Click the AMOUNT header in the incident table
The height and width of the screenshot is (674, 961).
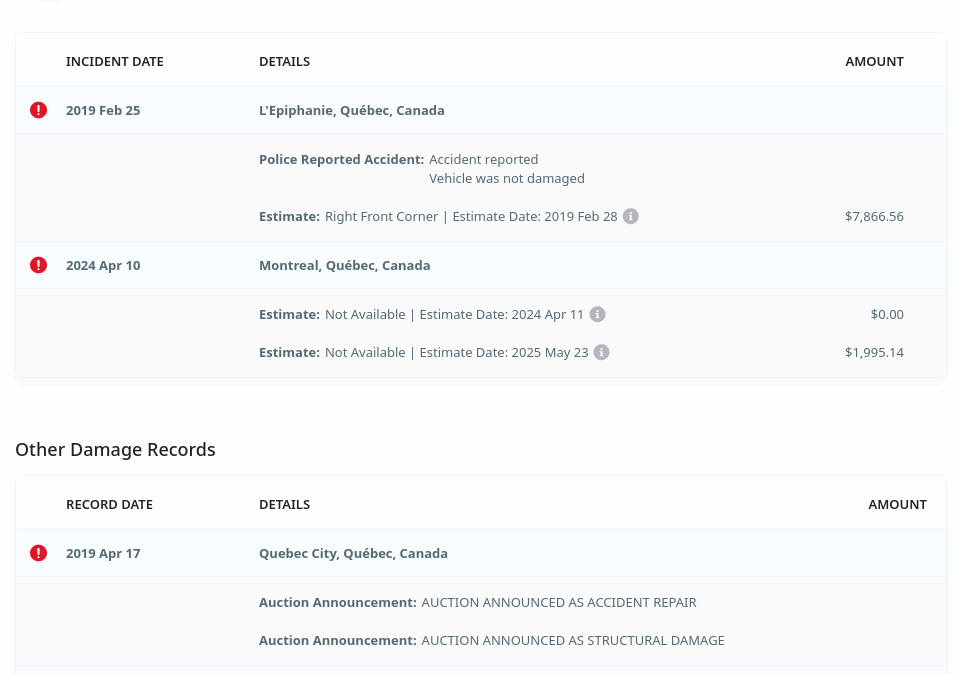tap(874, 61)
